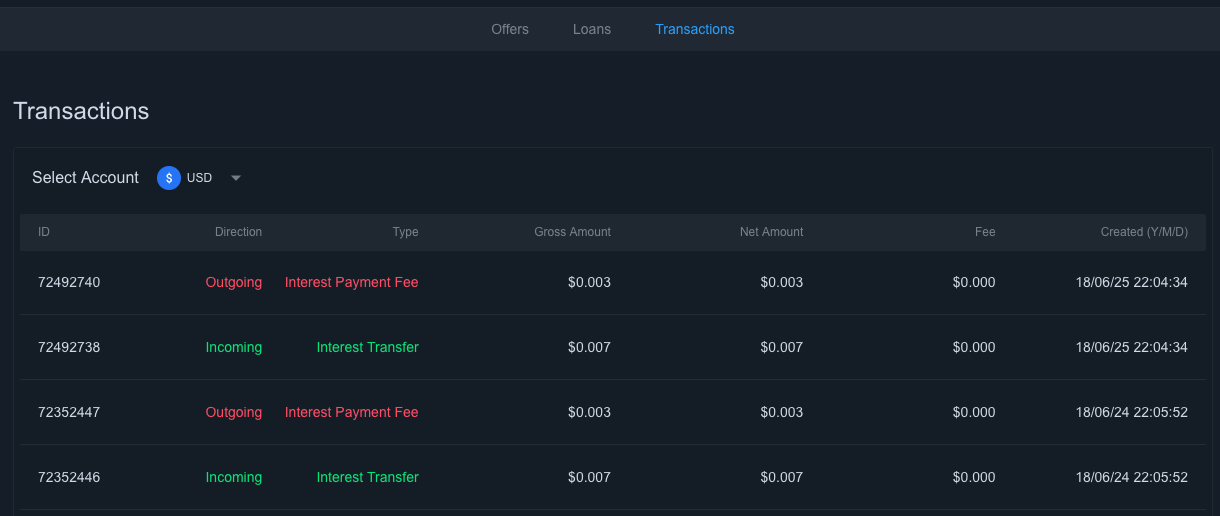Switch to the Loans tab

592,29
